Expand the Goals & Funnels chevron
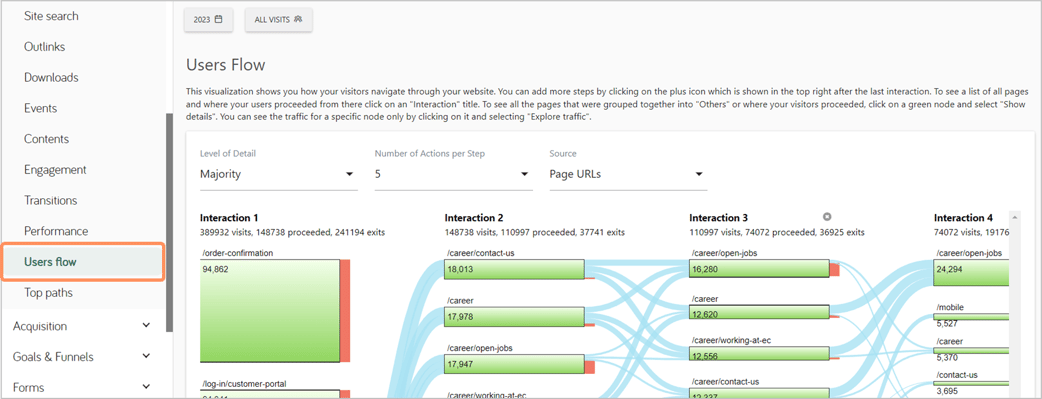The width and height of the screenshot is (1042, 399). click(x=147, y=356)
